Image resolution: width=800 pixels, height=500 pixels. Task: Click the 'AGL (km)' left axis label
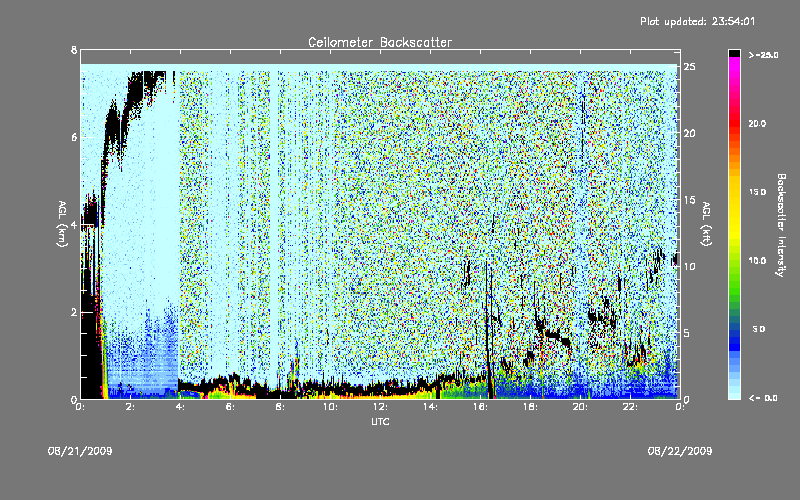coord(62,224)
